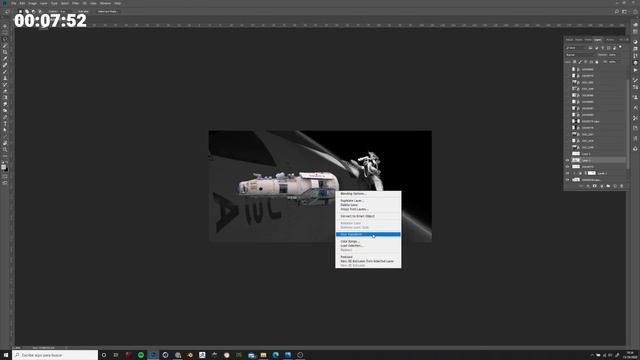640x360 pixels.
Task: Toggle Lock transparent pixels button
Action: pyautogui.click(x=574, y=62)
